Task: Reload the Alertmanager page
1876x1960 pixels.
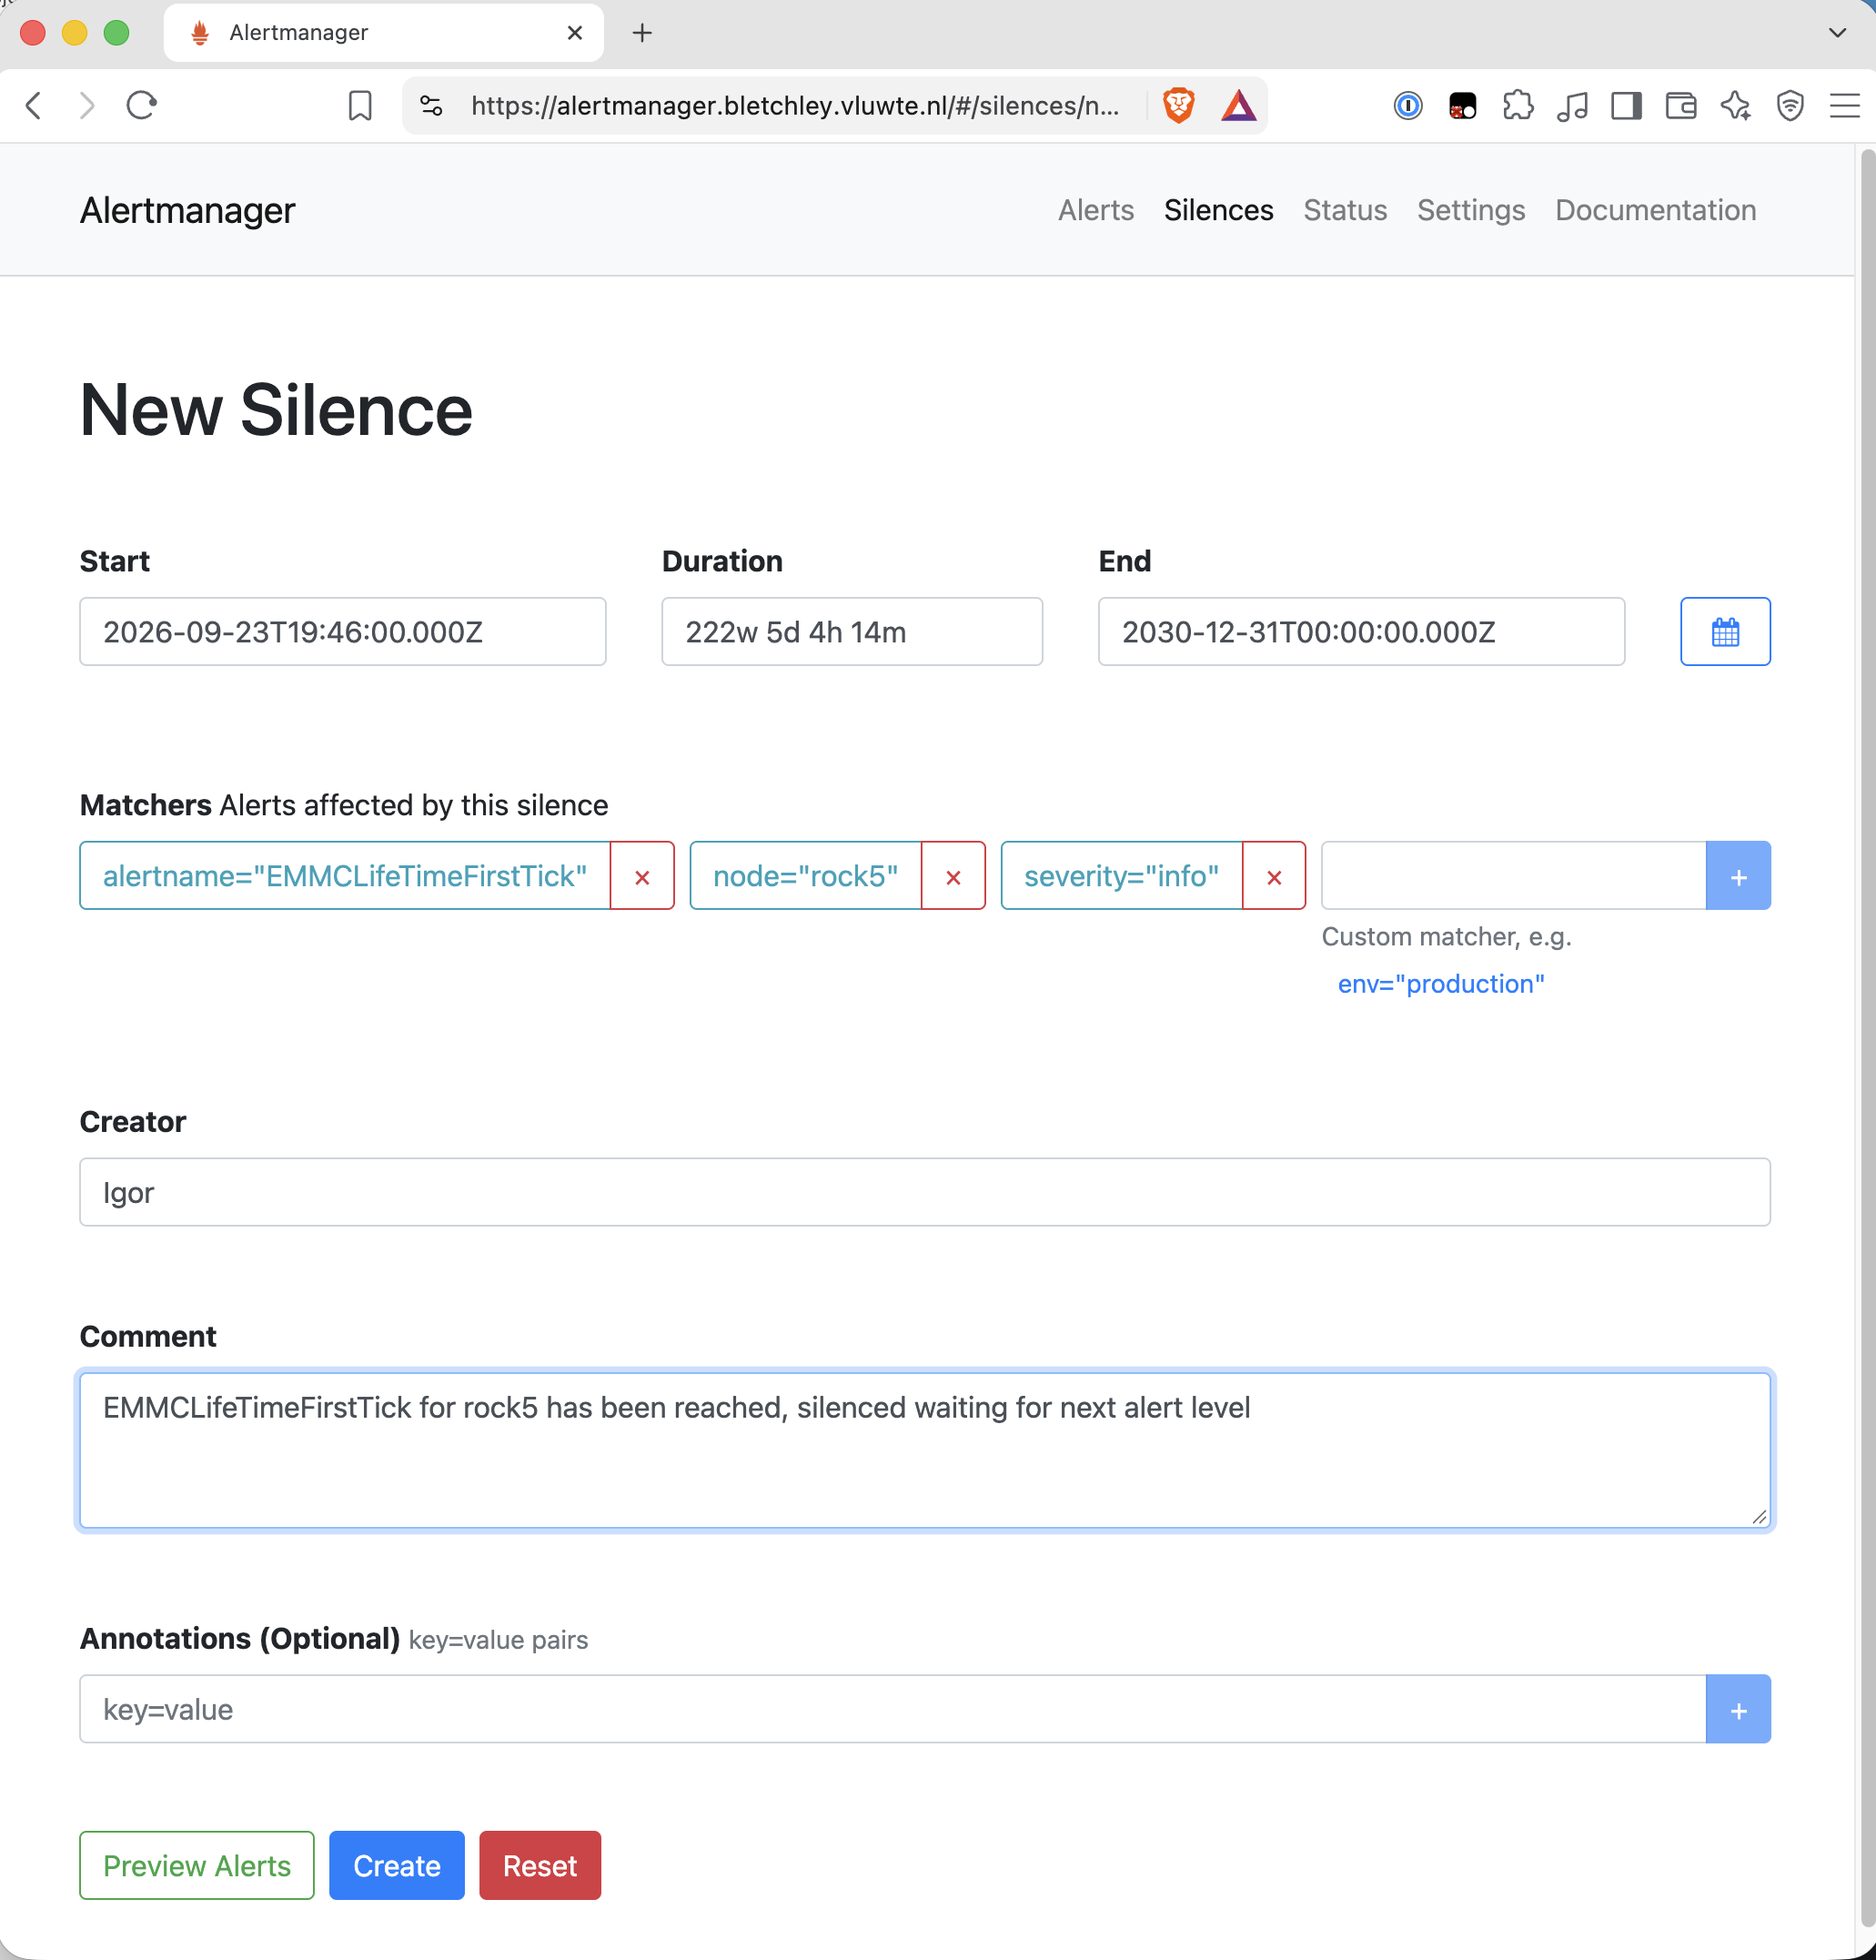Action: click(141, 105)
